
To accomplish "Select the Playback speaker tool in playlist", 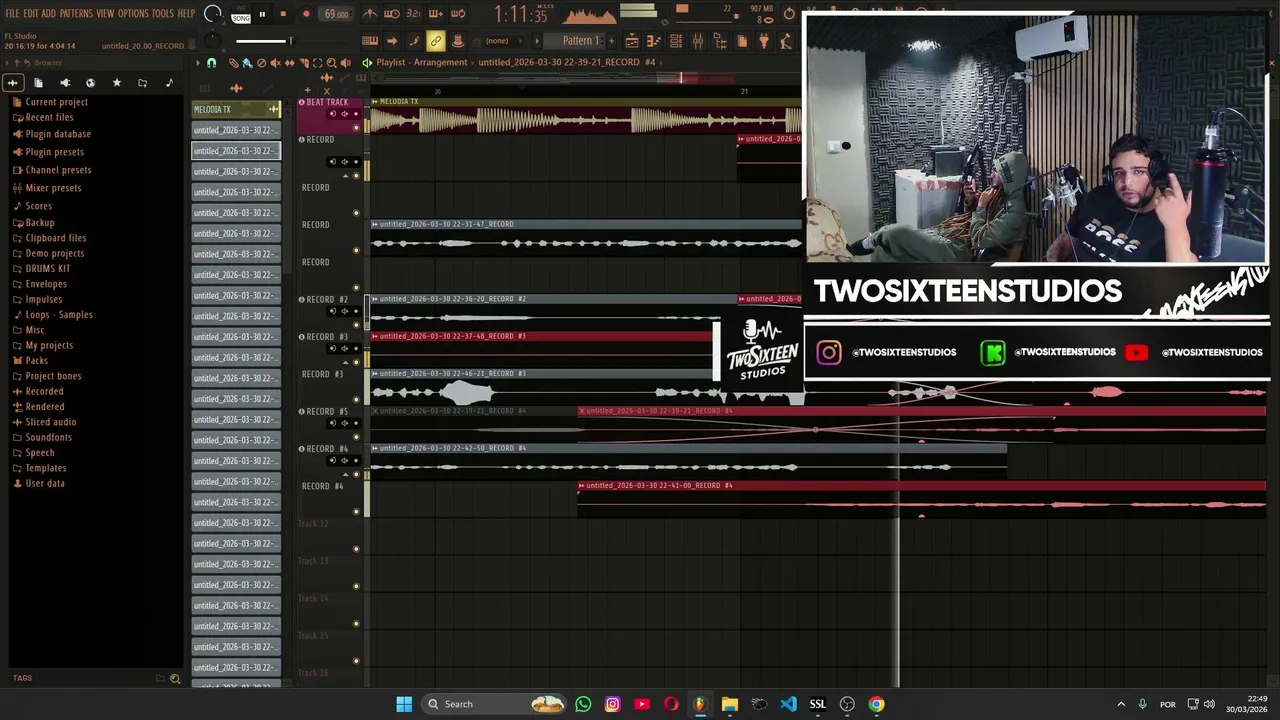I will click(345, 62).
